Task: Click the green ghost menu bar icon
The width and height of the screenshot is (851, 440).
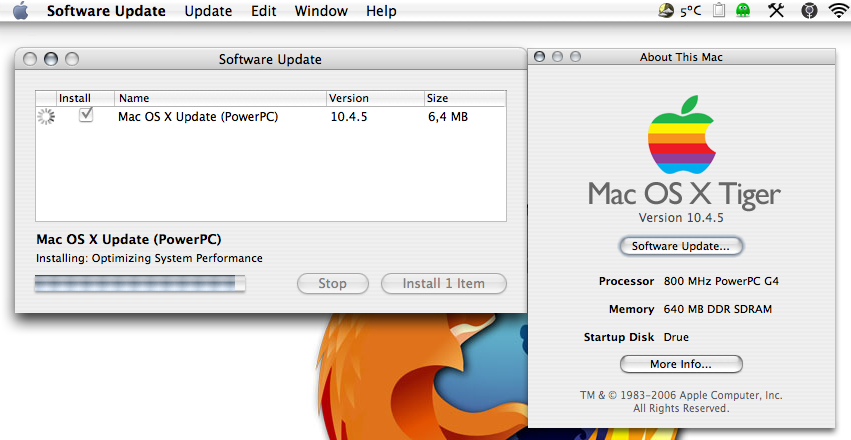Action: (743, 10)
